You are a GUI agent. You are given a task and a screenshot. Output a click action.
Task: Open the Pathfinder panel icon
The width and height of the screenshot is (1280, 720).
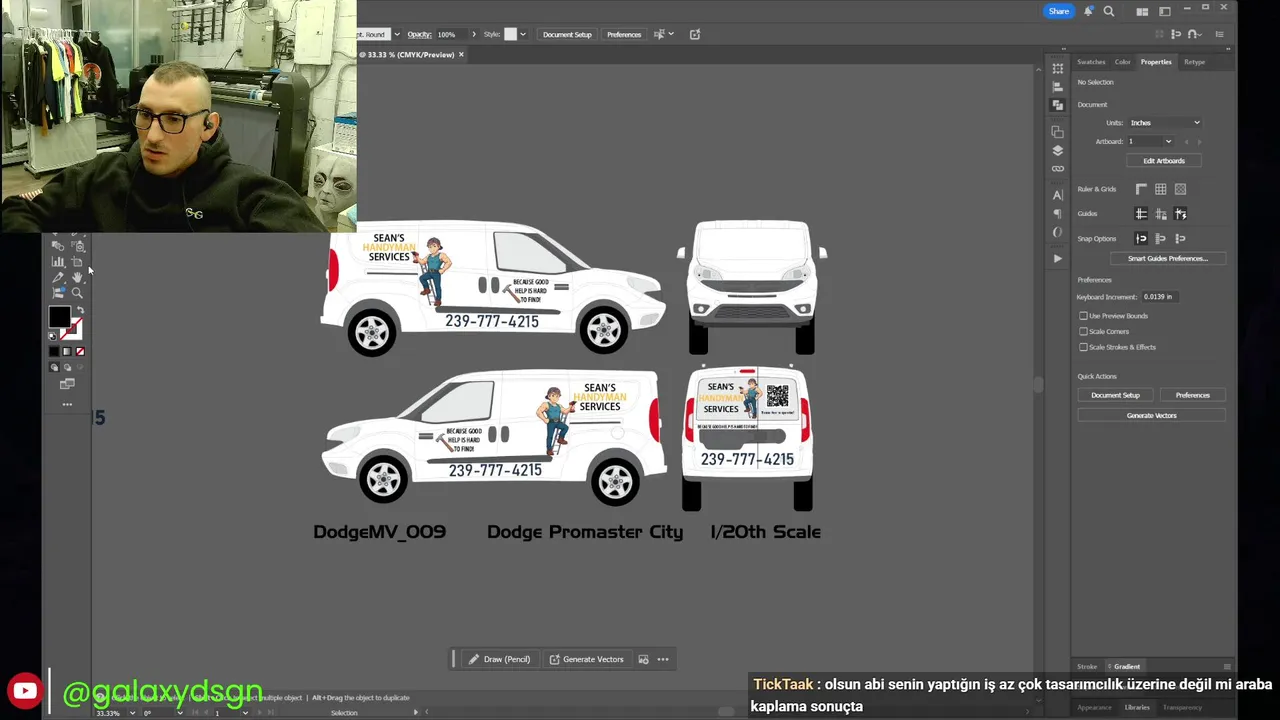pos(1058,105)
